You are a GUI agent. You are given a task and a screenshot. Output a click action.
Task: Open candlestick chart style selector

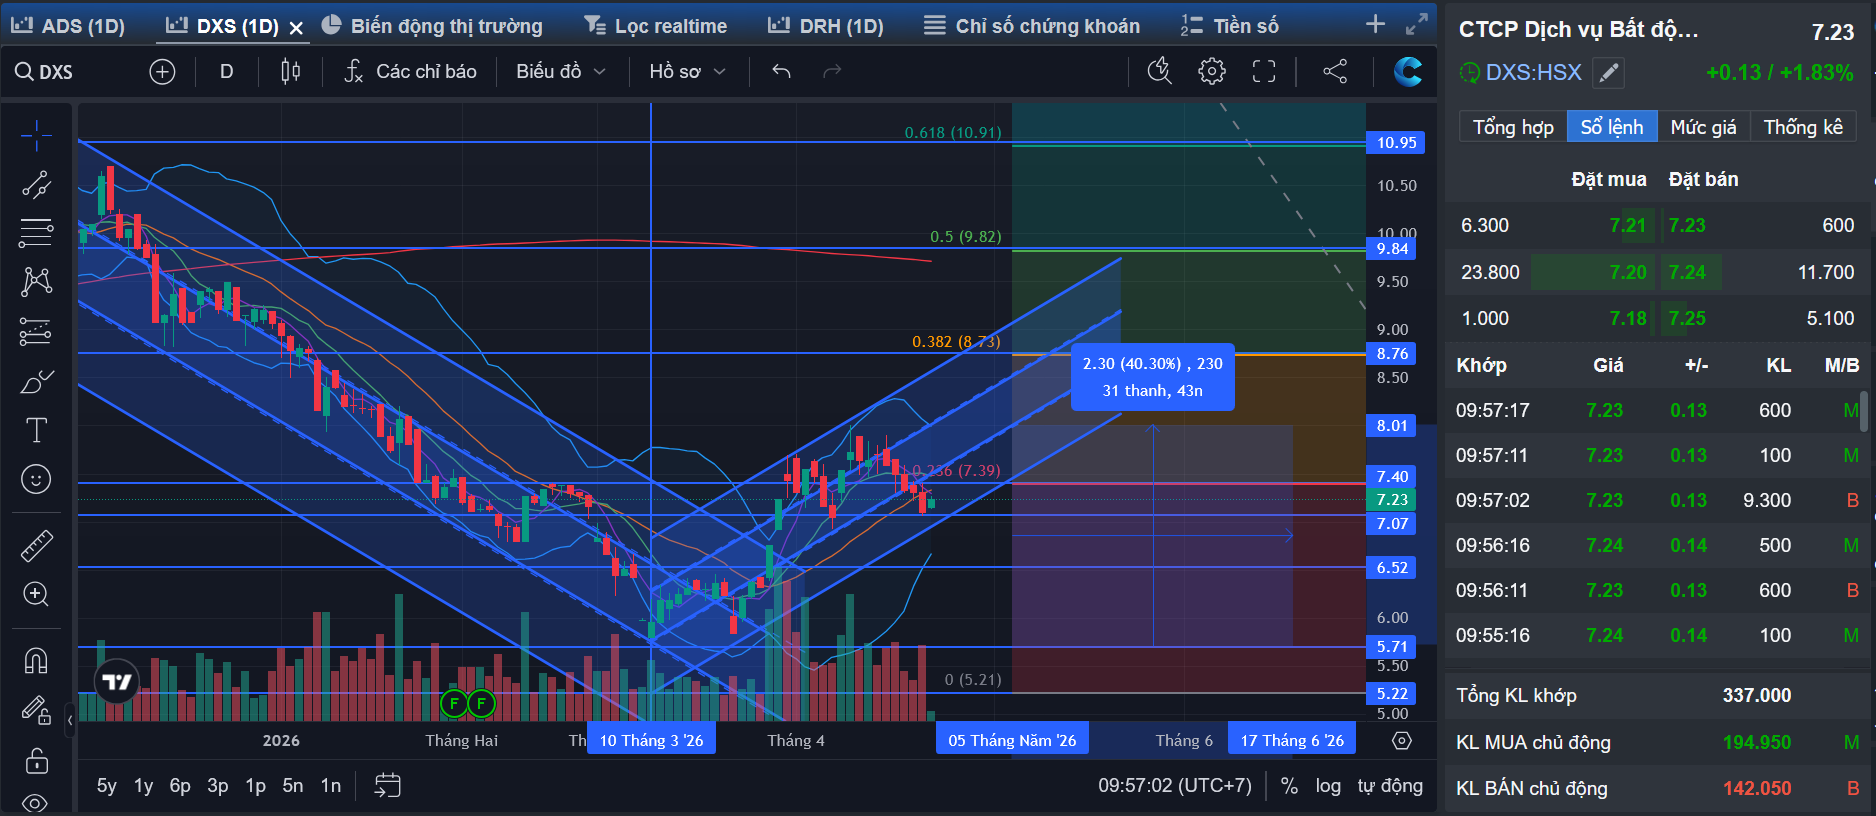(290, 71)
